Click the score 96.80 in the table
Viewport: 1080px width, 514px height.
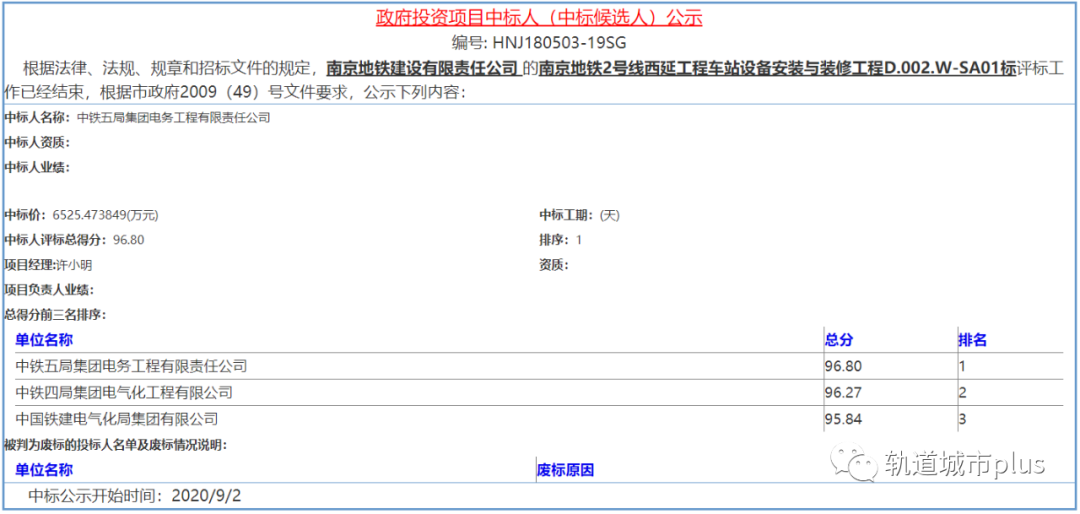click(843, 366)
